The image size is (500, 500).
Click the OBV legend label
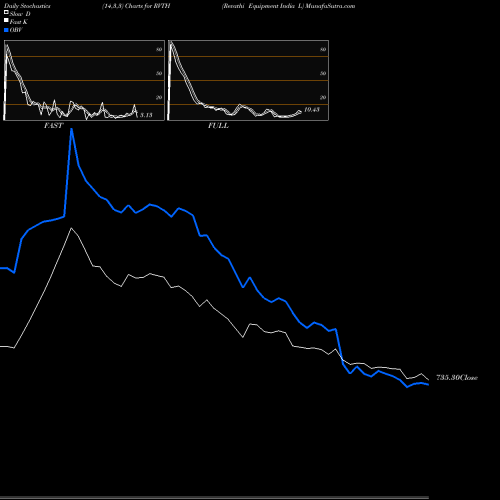pos(16,30)
